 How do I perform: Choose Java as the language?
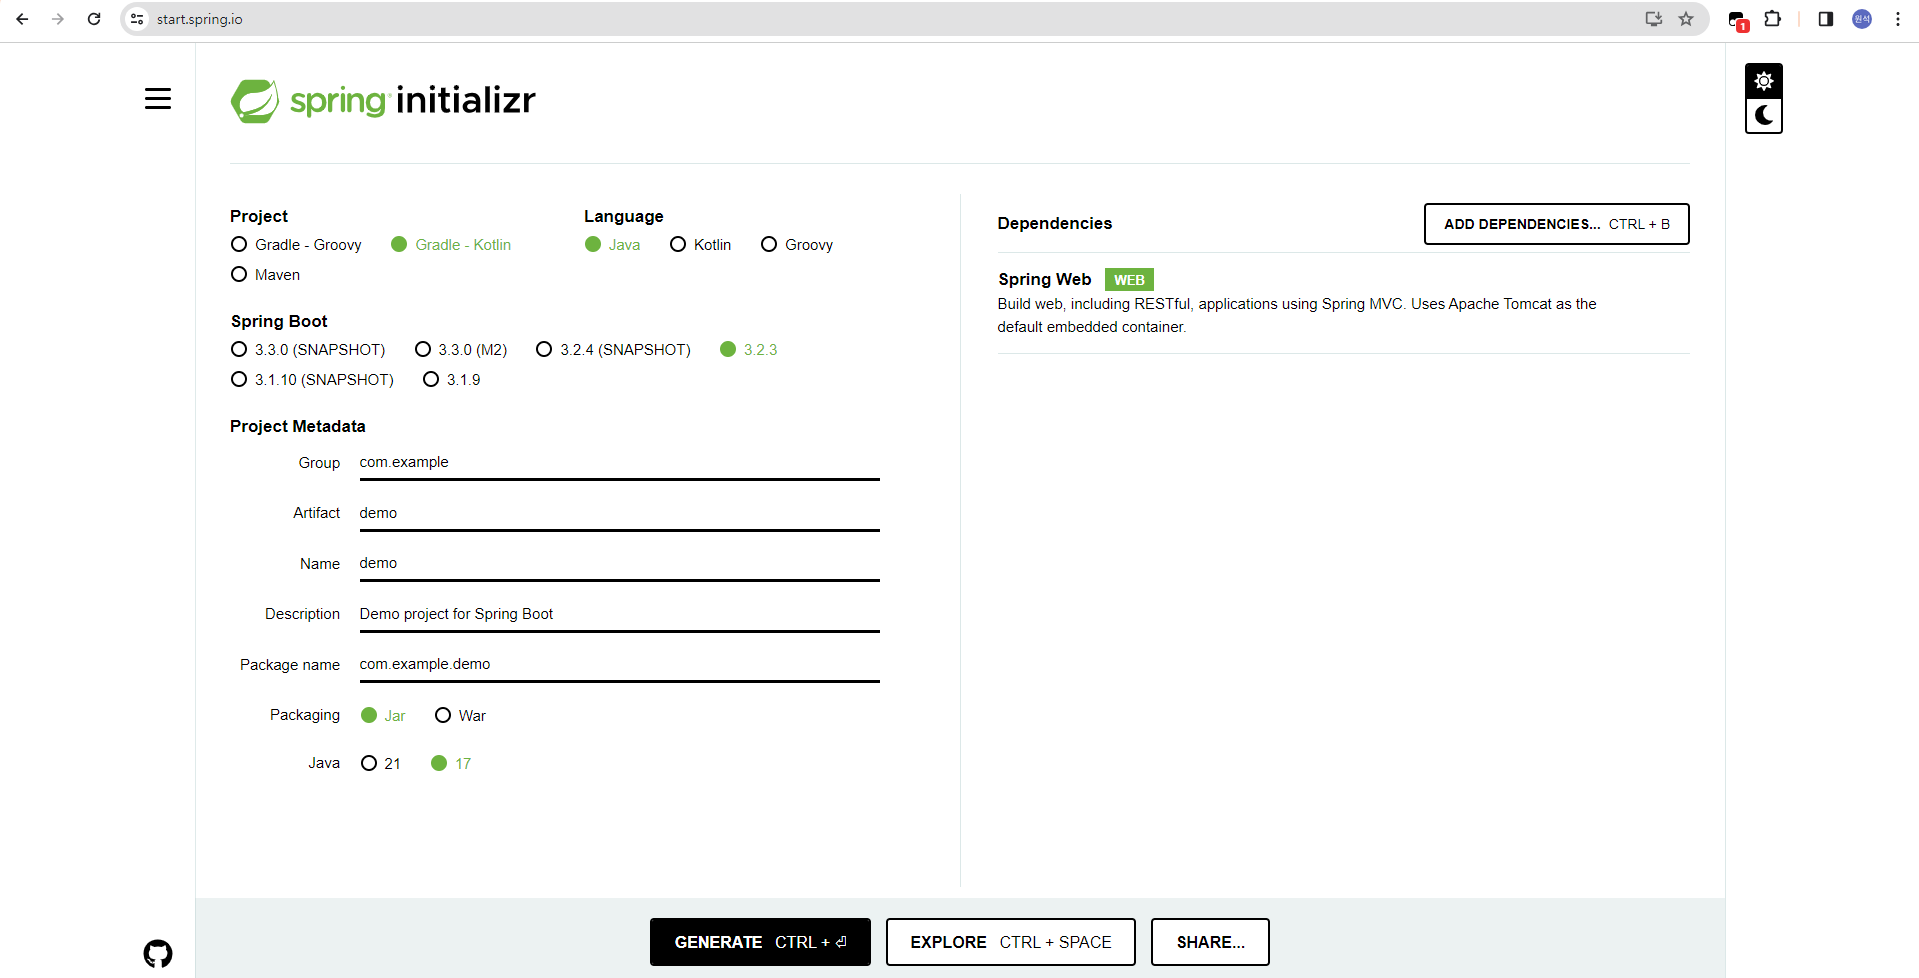click(x=613, y=245)
